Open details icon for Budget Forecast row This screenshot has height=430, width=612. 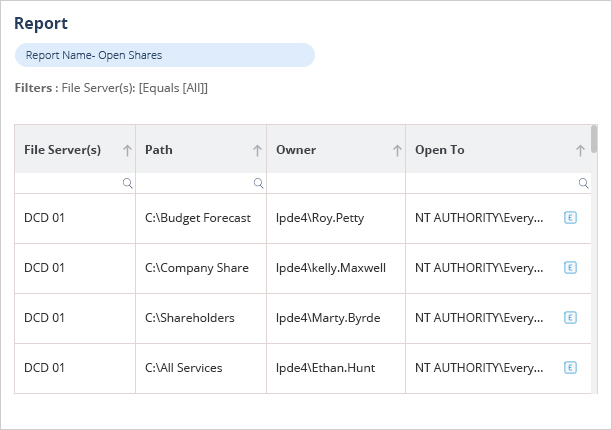570,217
